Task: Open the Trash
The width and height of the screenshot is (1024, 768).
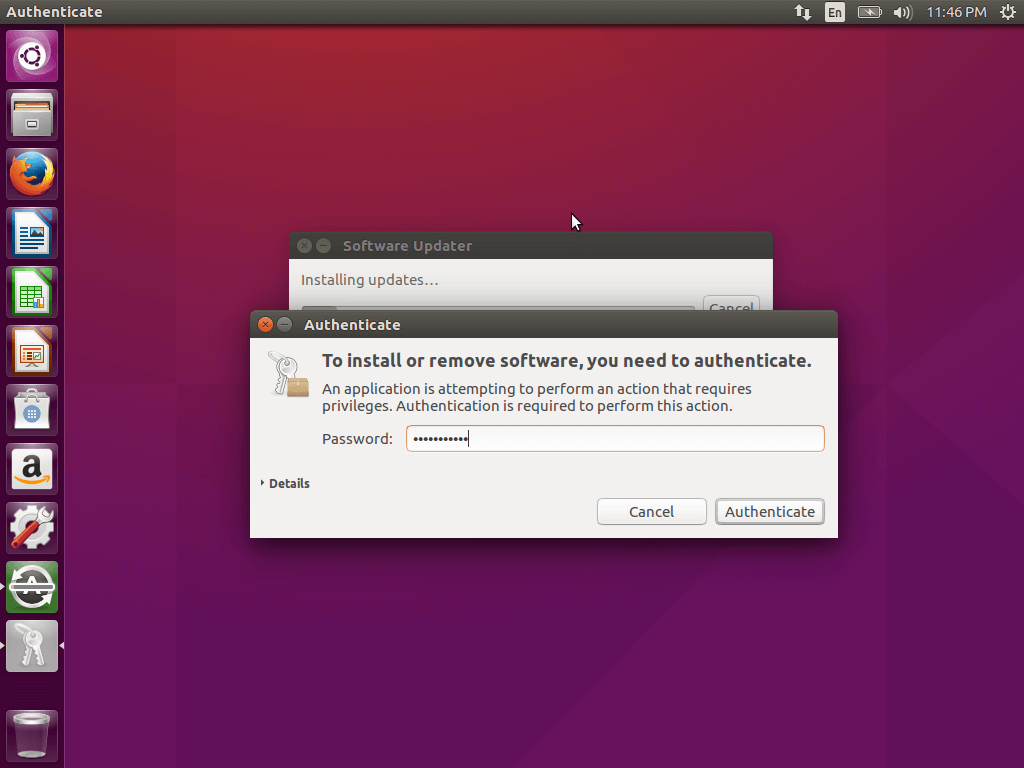Action: pos(31,735)
